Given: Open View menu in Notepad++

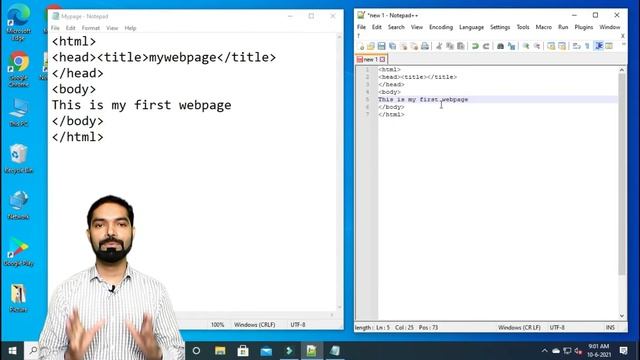Looking at the screenshot, I should coord(416,27).
